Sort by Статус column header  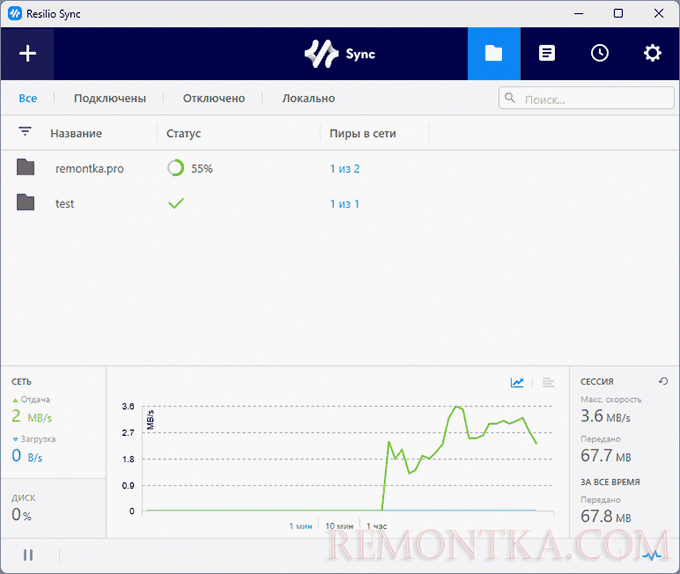click(x=183, y=134)
